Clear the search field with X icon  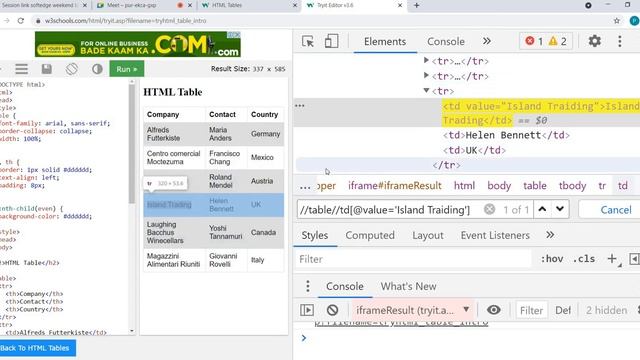[489, 209]
